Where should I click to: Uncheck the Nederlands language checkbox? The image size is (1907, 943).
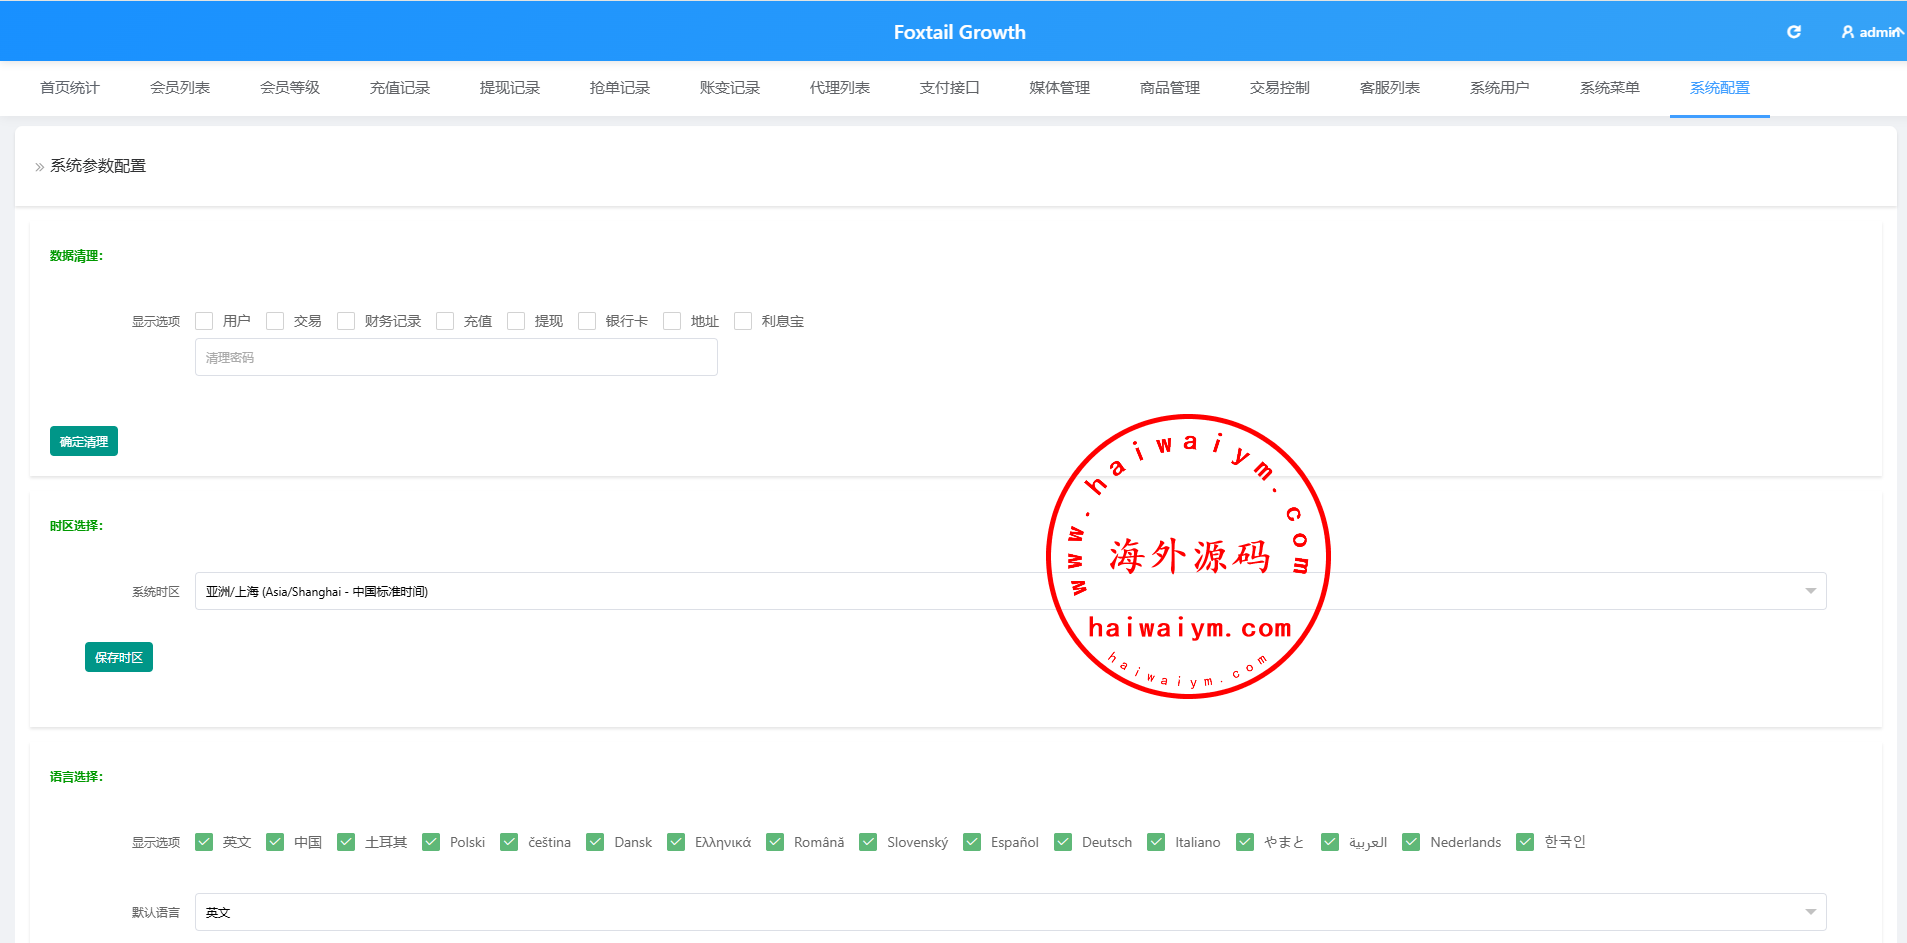pos(1411,842)
